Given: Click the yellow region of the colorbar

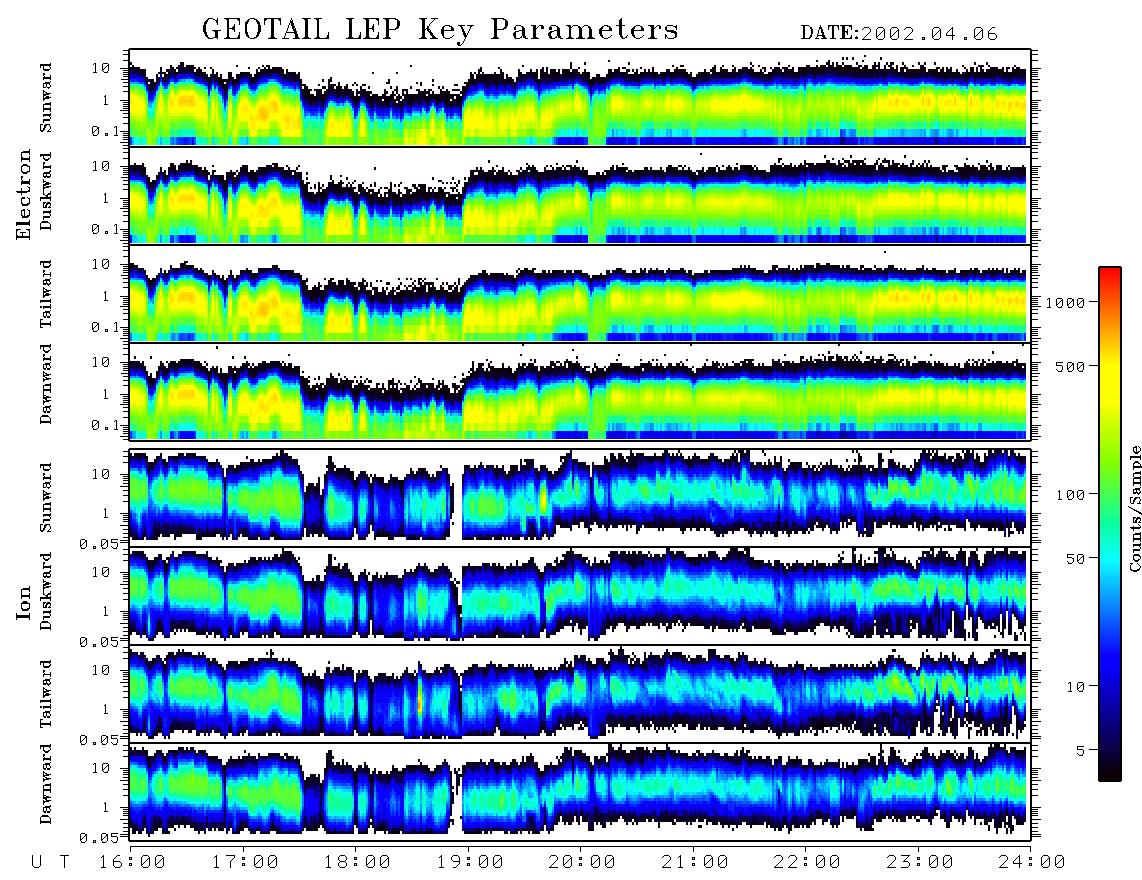Looking at the screenshot, I should coord(1109,379).
